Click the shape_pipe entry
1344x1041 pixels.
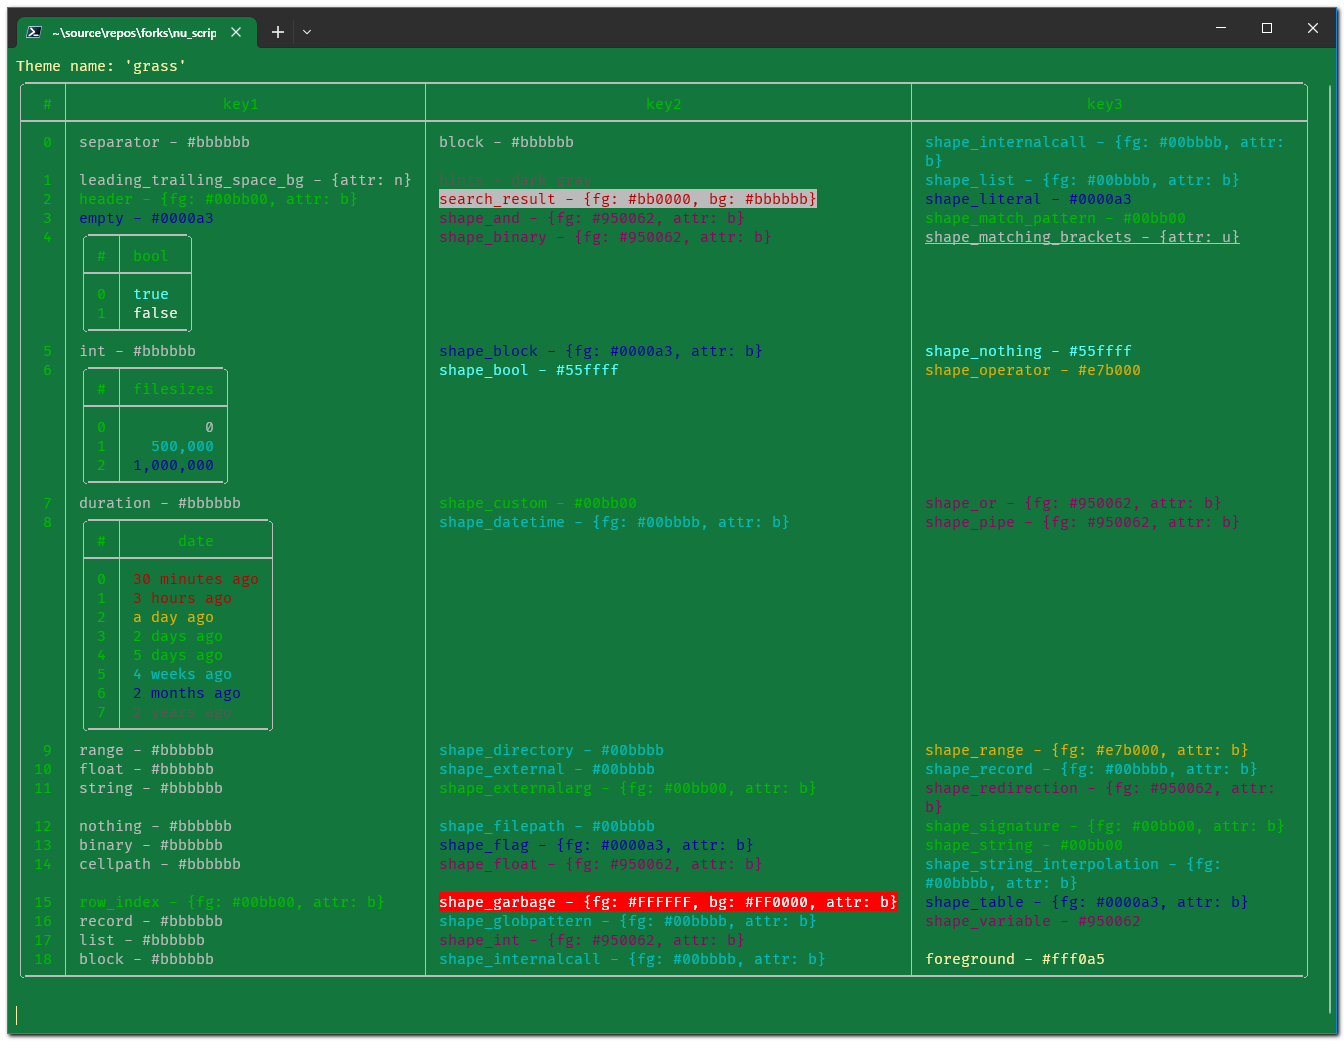[x=1082, y=522]
